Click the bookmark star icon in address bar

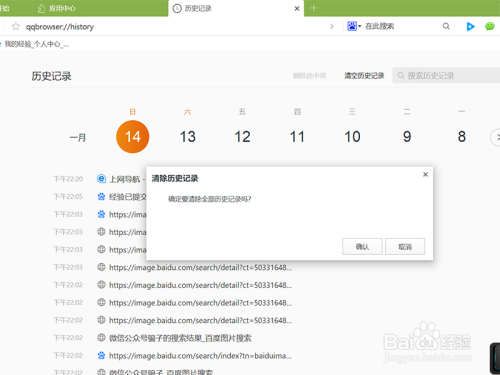(16, 26)
